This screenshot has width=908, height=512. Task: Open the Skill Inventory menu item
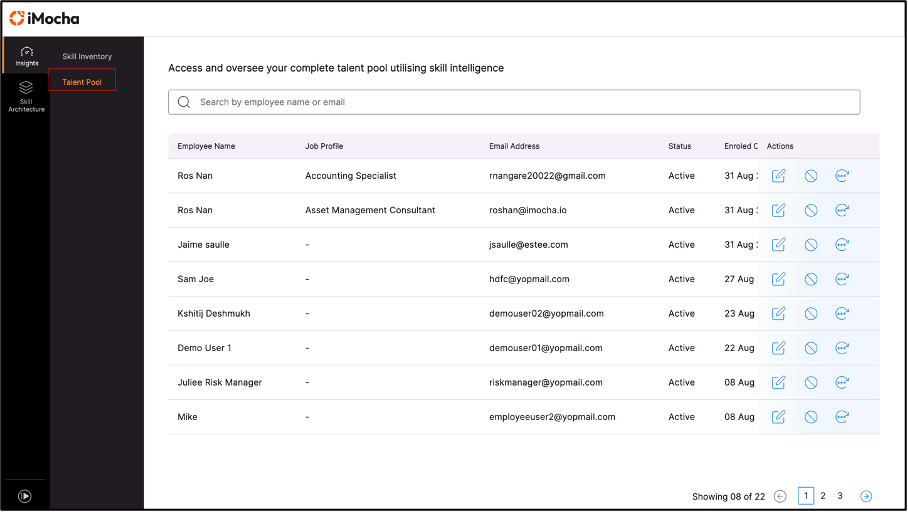tap(87, 56)
